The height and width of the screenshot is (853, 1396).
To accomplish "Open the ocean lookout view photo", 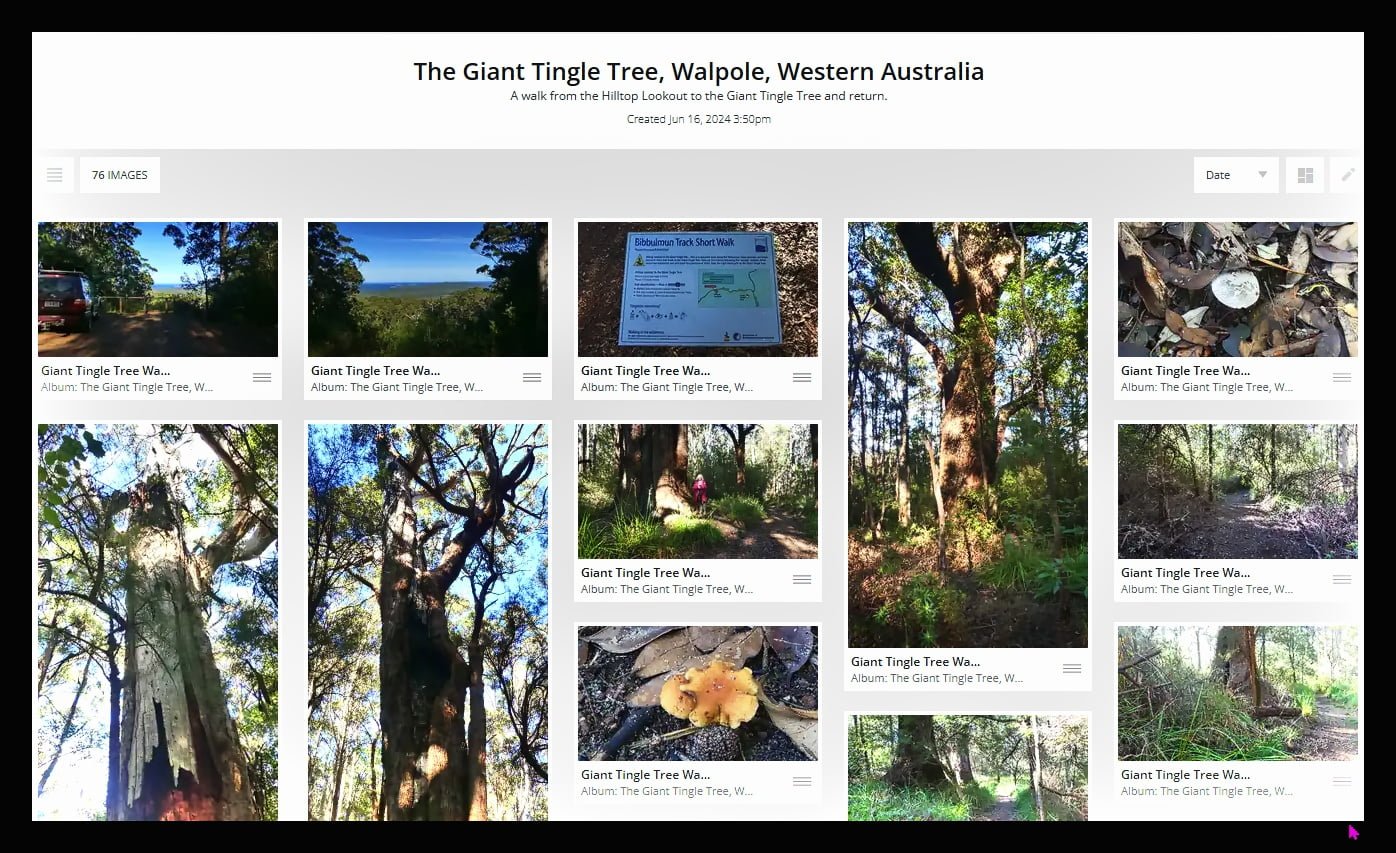I will pos(428,289).
